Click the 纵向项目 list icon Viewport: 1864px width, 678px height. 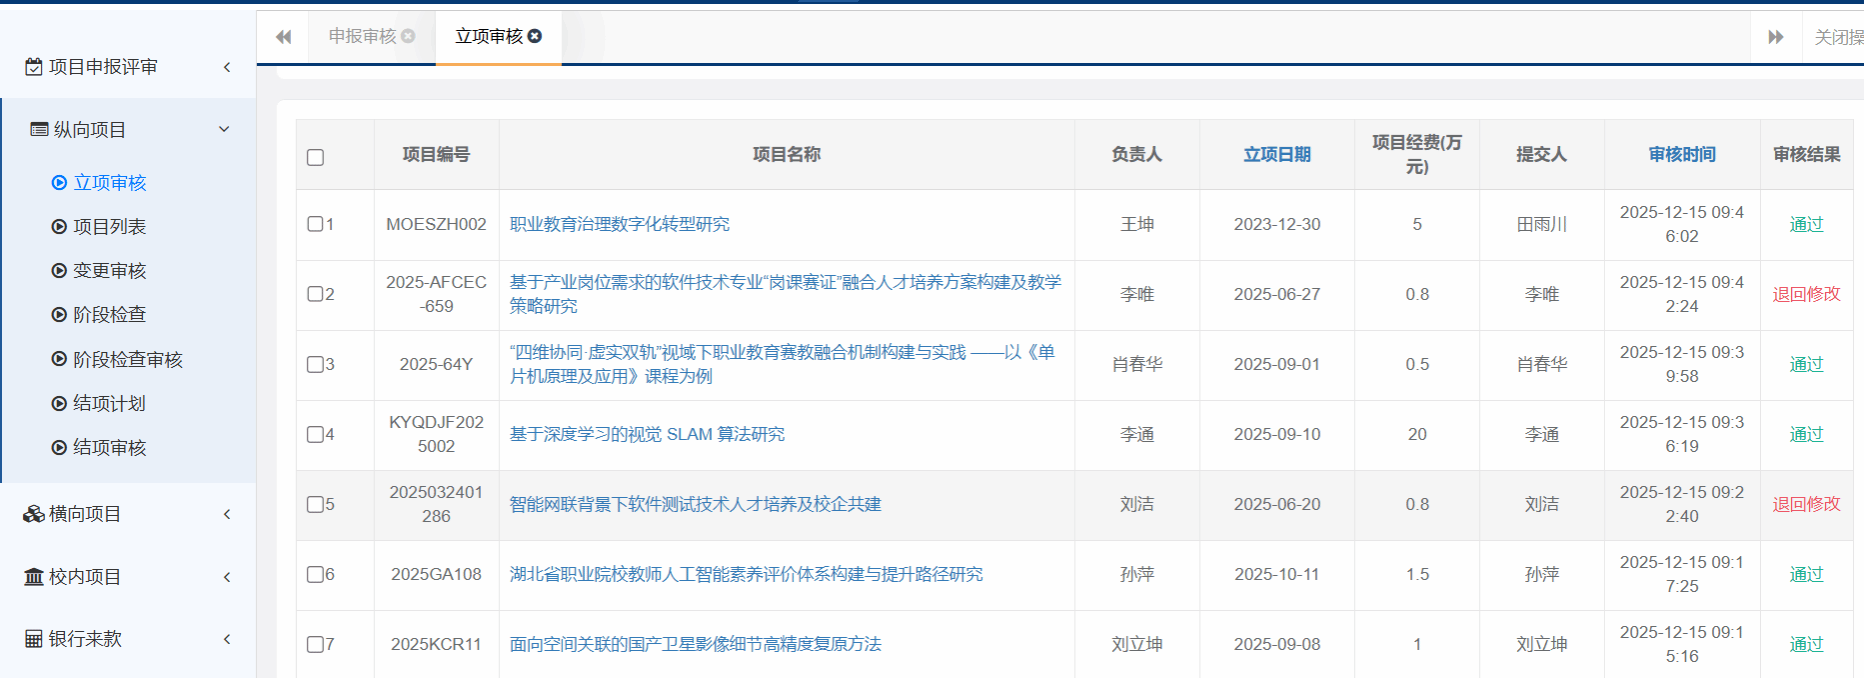coord(39,130)
